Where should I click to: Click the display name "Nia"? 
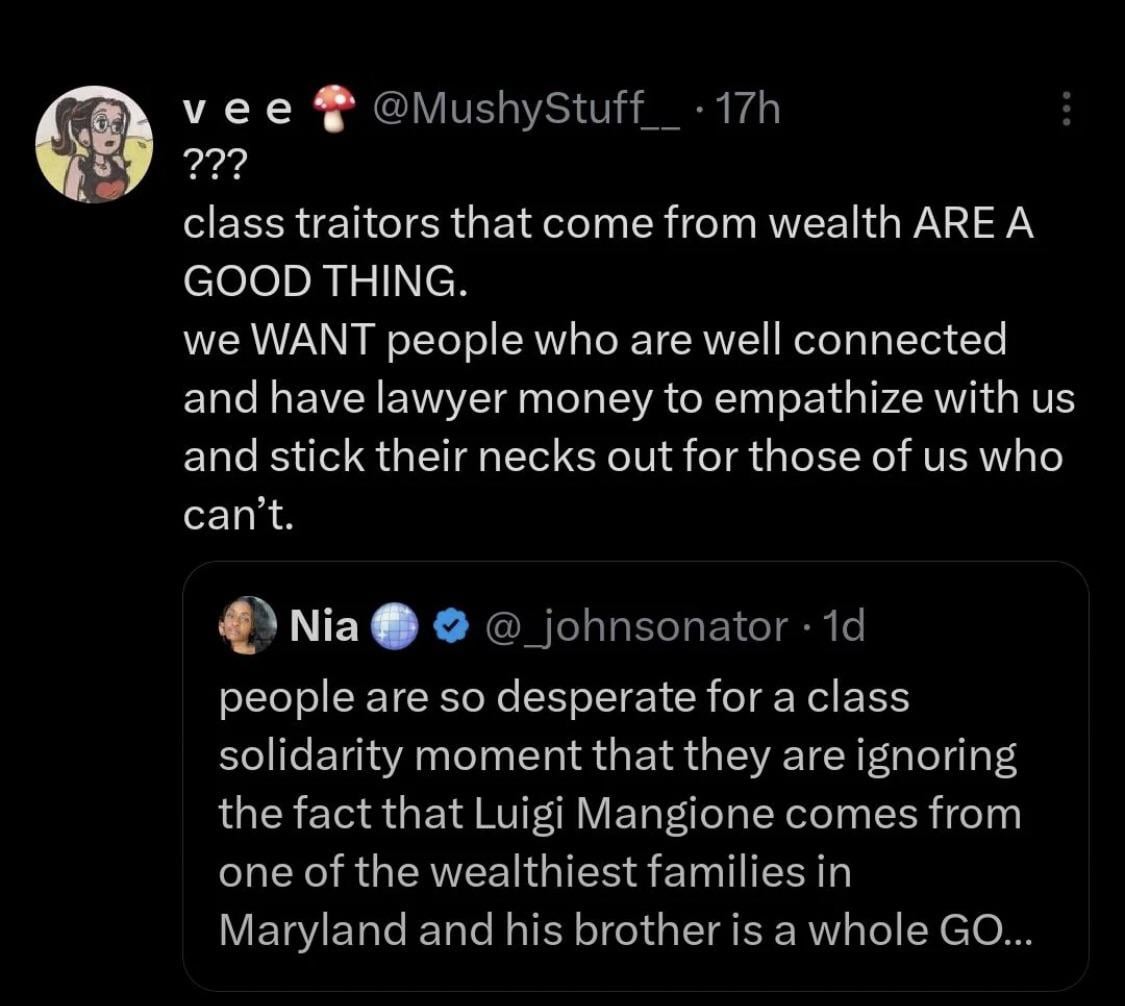(323, 627)
